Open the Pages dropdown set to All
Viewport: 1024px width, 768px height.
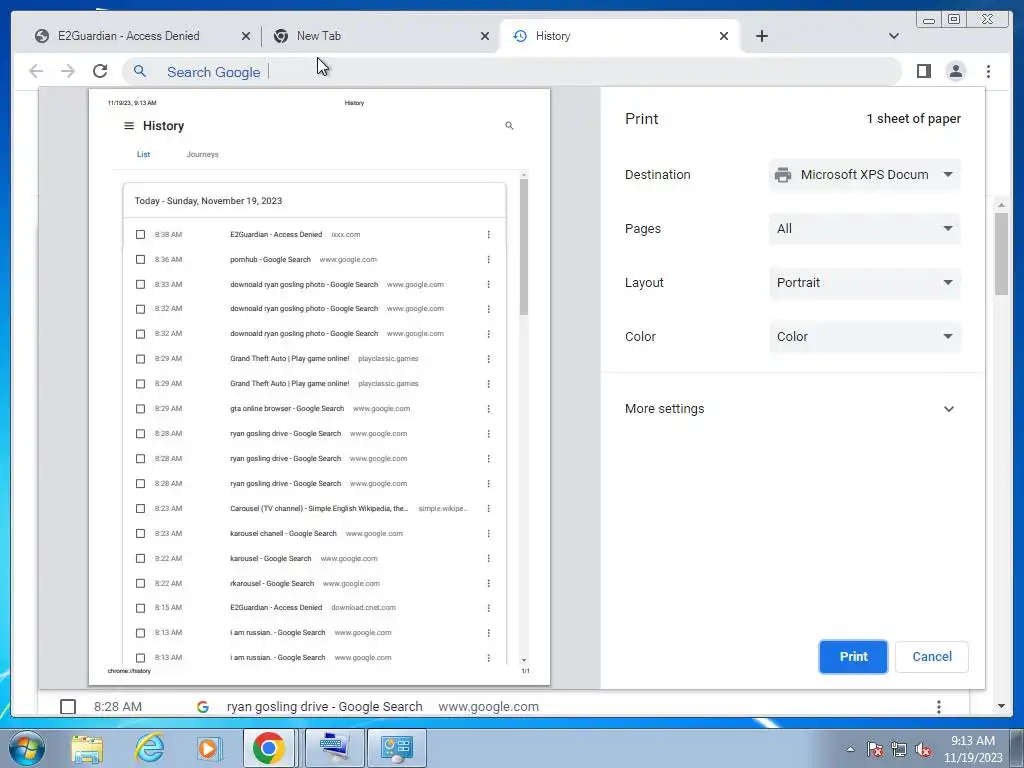(865, 229)
